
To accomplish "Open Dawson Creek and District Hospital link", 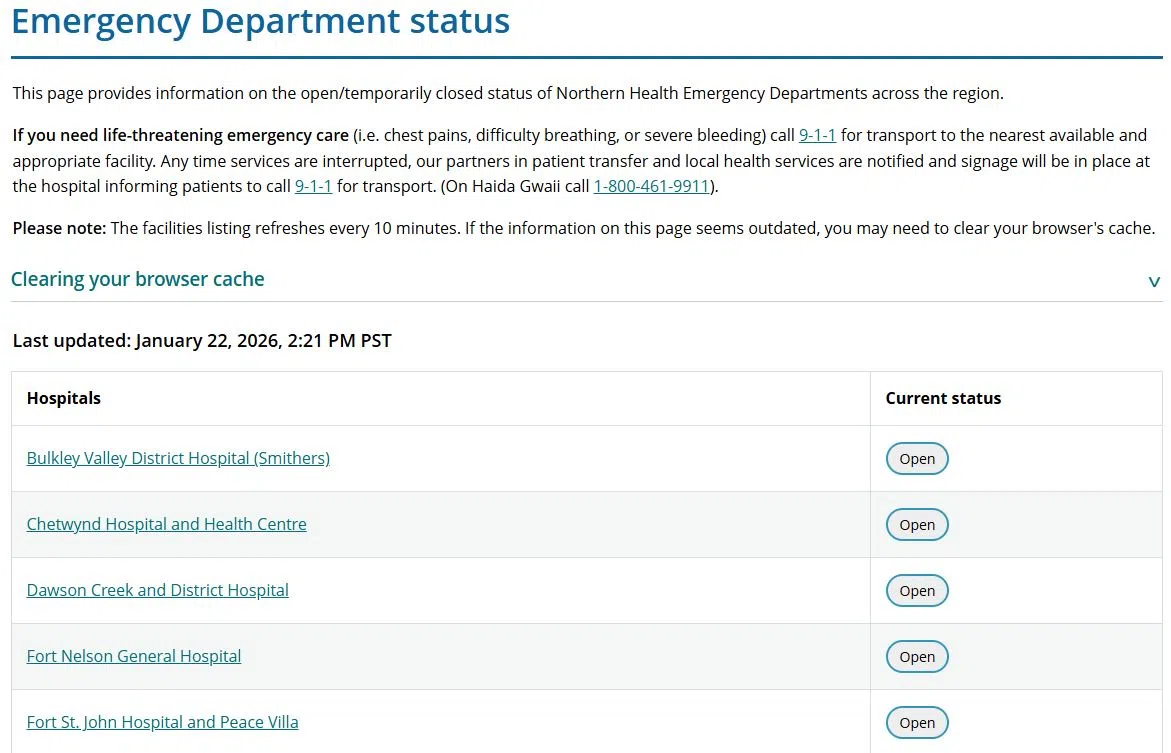I will [x=157, y=591].
